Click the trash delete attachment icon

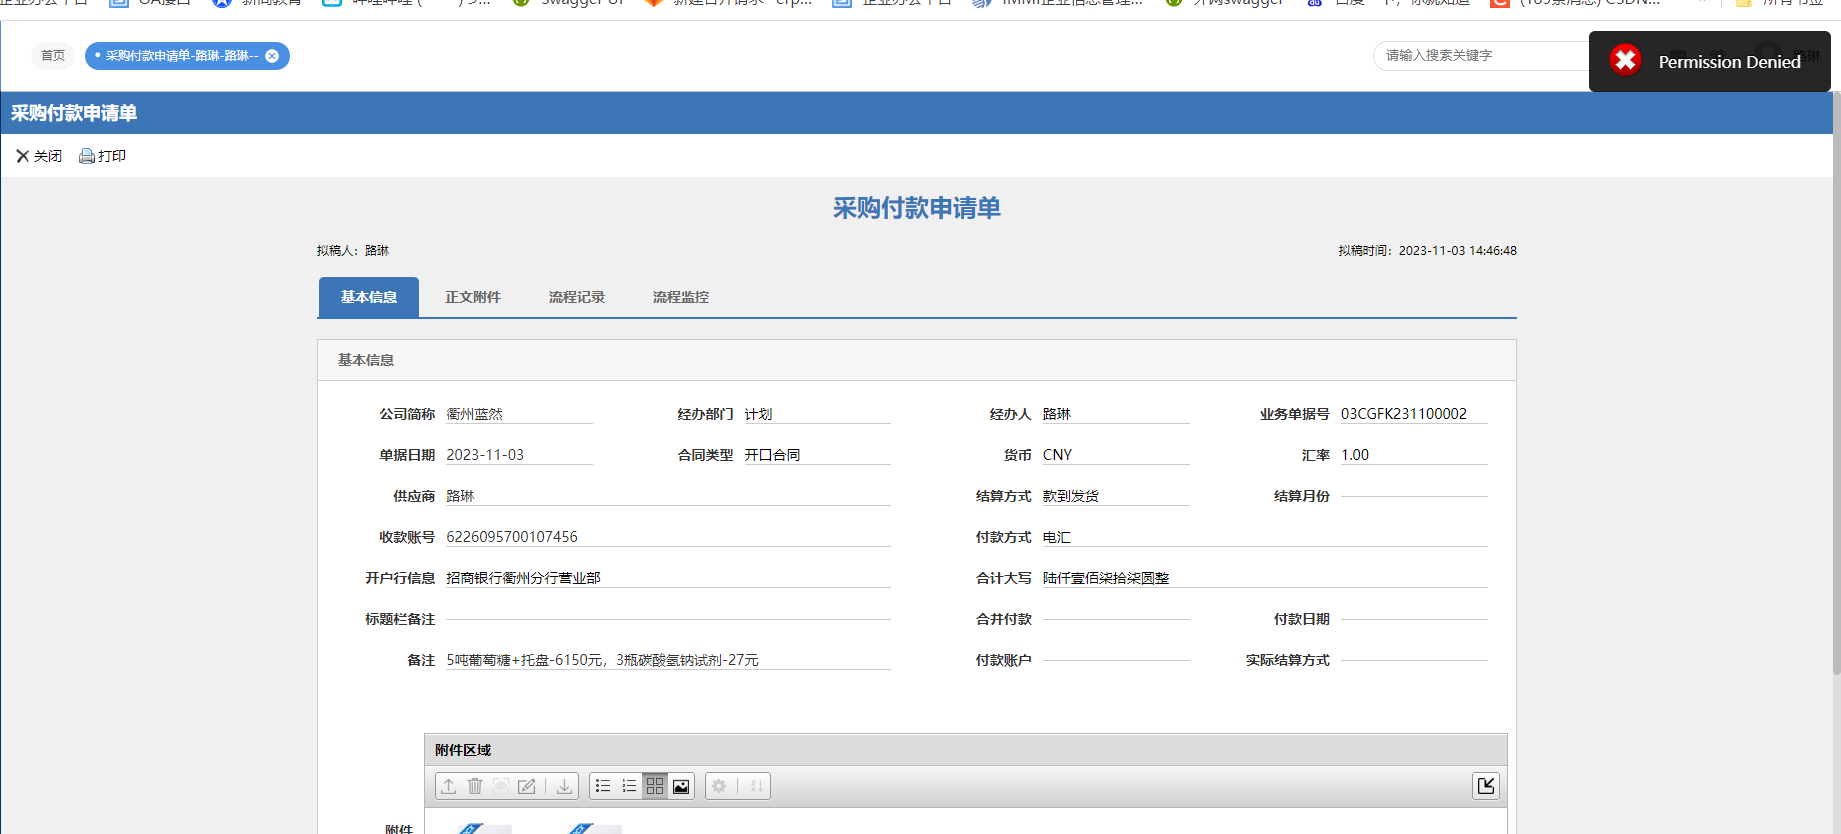[475, 786]
